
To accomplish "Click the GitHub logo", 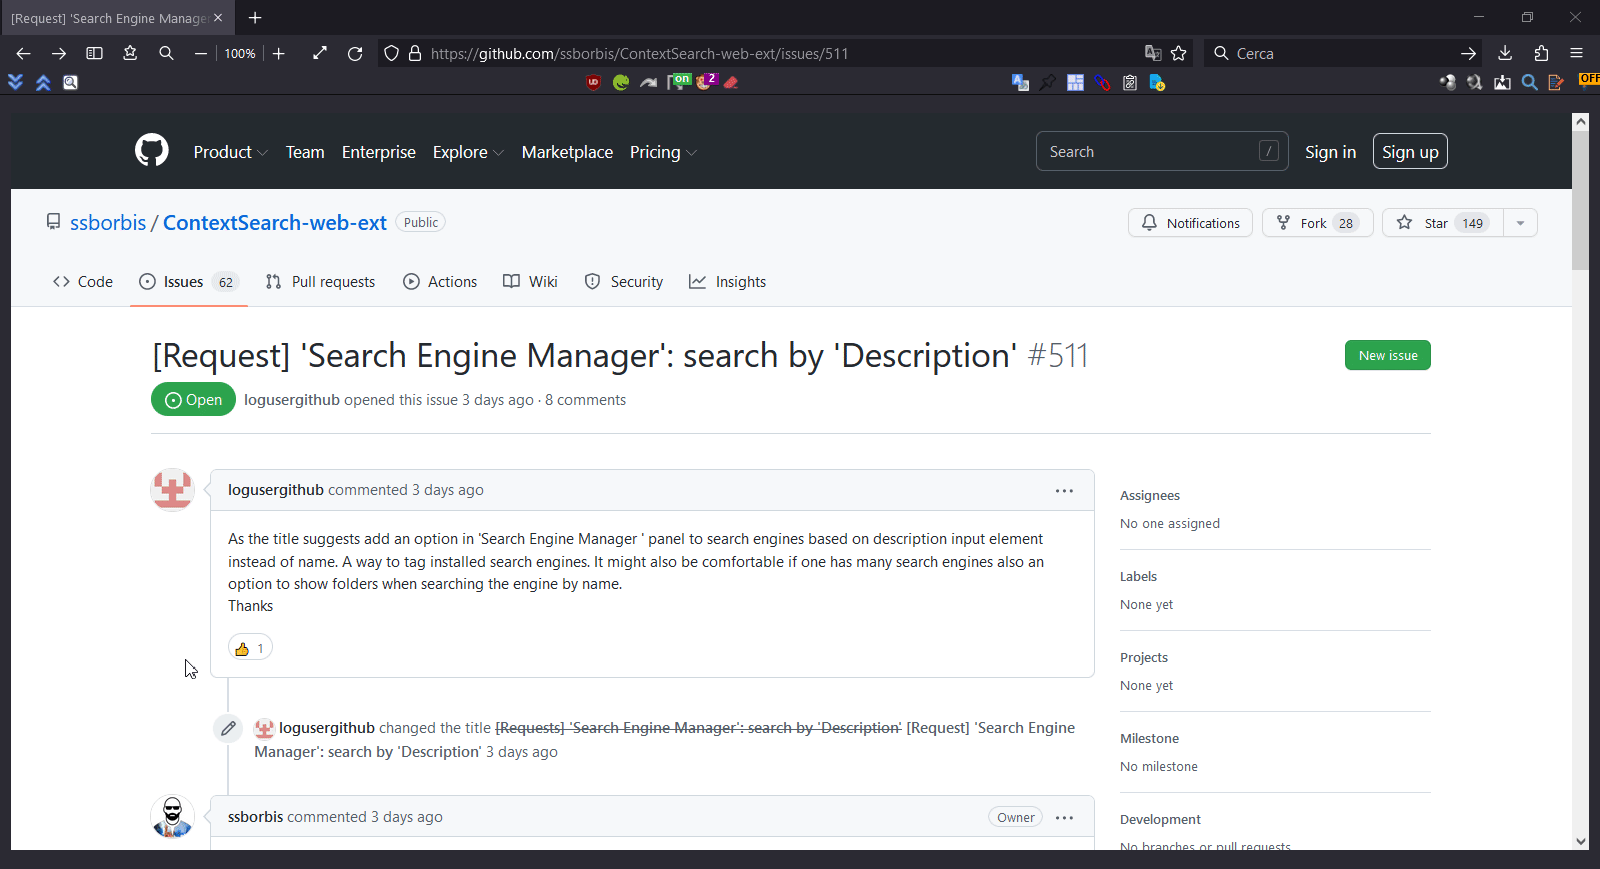I will pyautogui.click(x=152, y=151).
